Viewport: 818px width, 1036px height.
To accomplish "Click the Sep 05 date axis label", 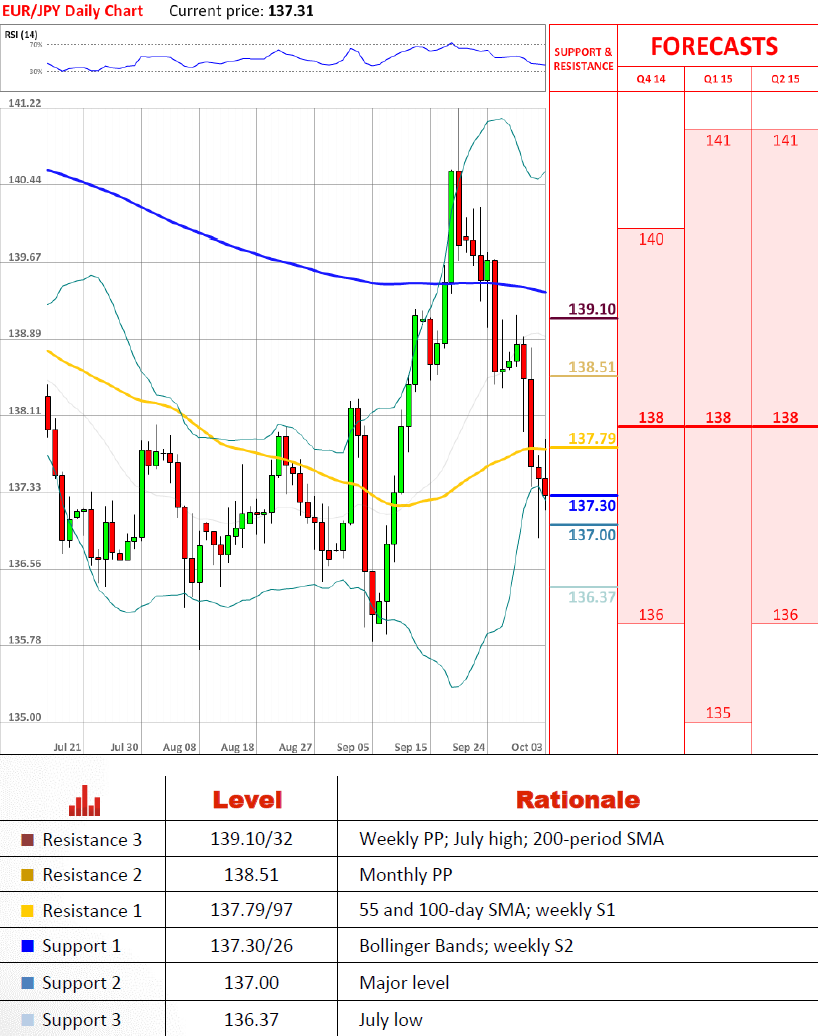I will tap(353, 747).
